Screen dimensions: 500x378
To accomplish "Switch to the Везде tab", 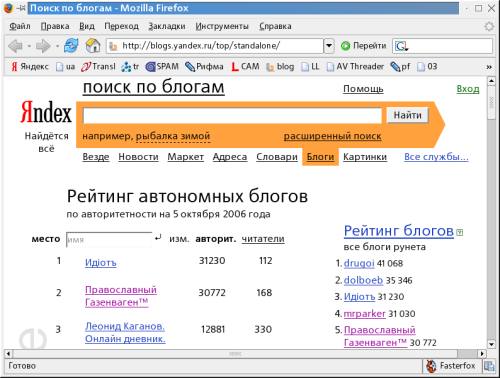I will point(96,157).
